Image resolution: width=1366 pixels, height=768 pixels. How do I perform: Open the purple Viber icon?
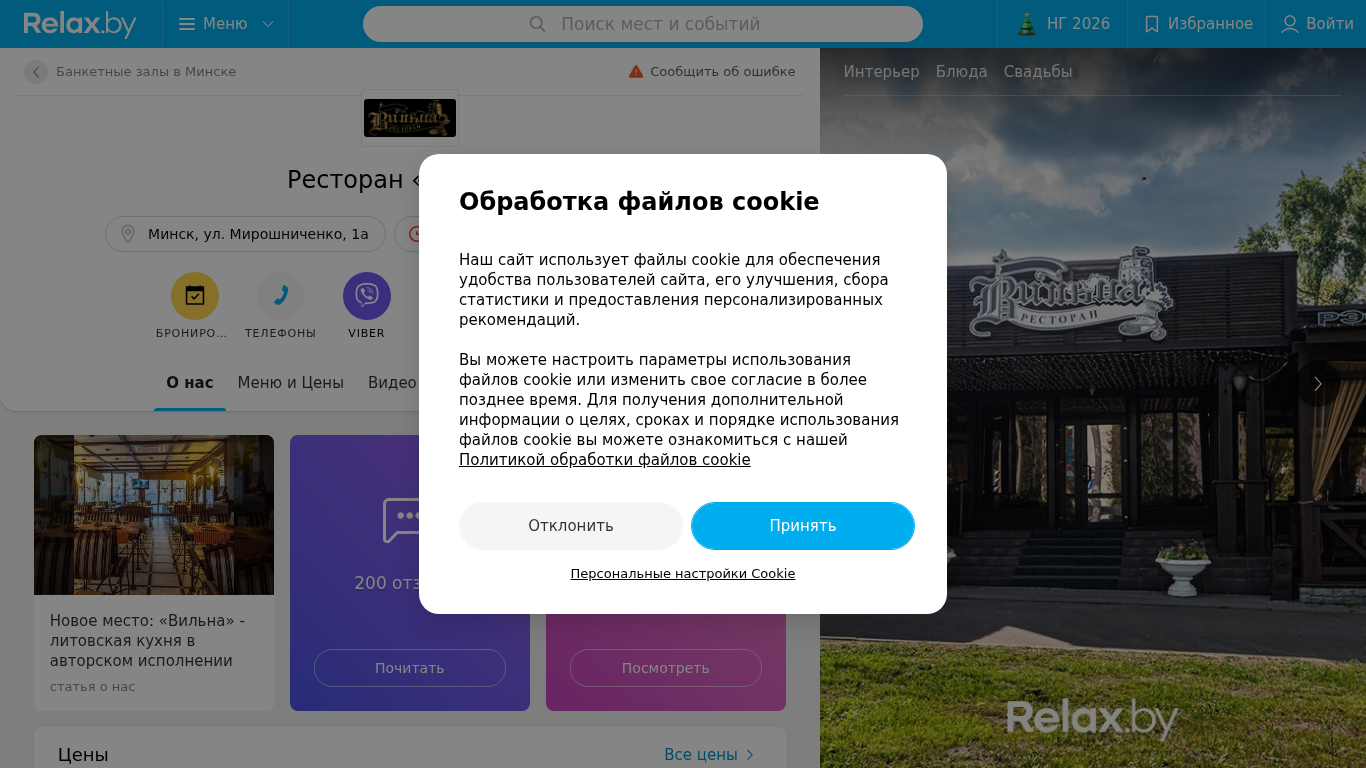367,296
